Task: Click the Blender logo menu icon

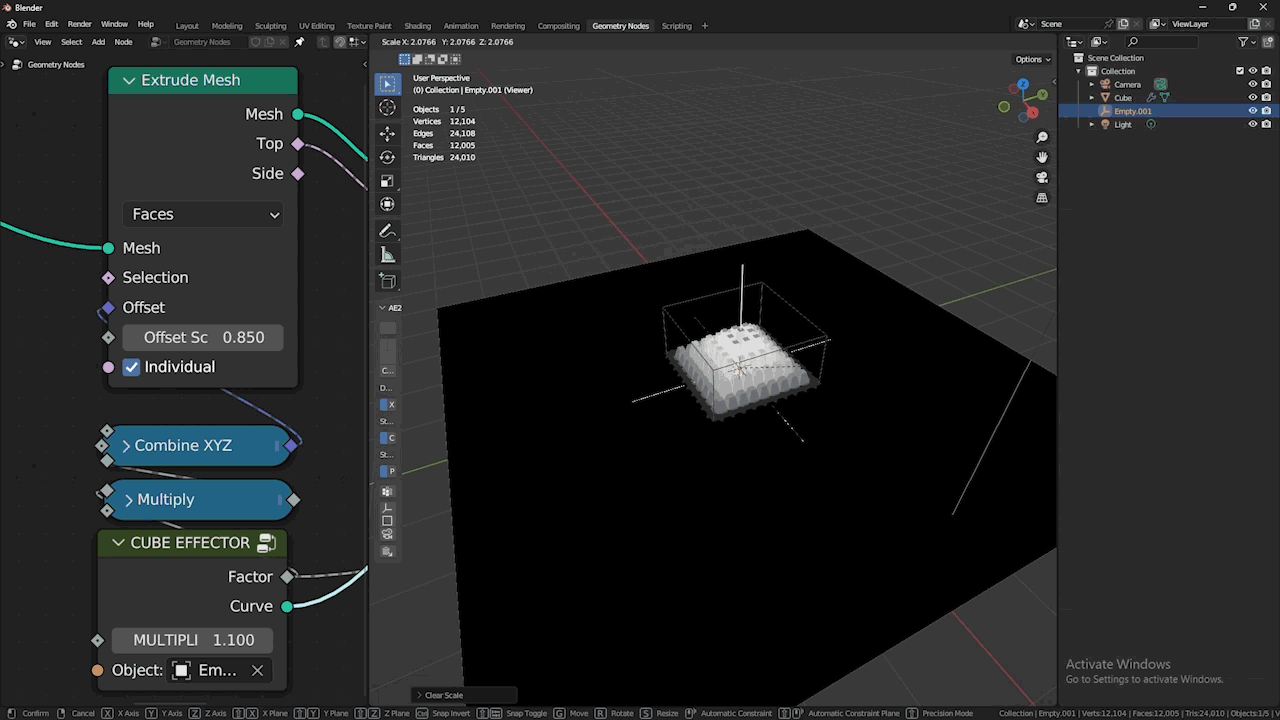Action: 12,24
